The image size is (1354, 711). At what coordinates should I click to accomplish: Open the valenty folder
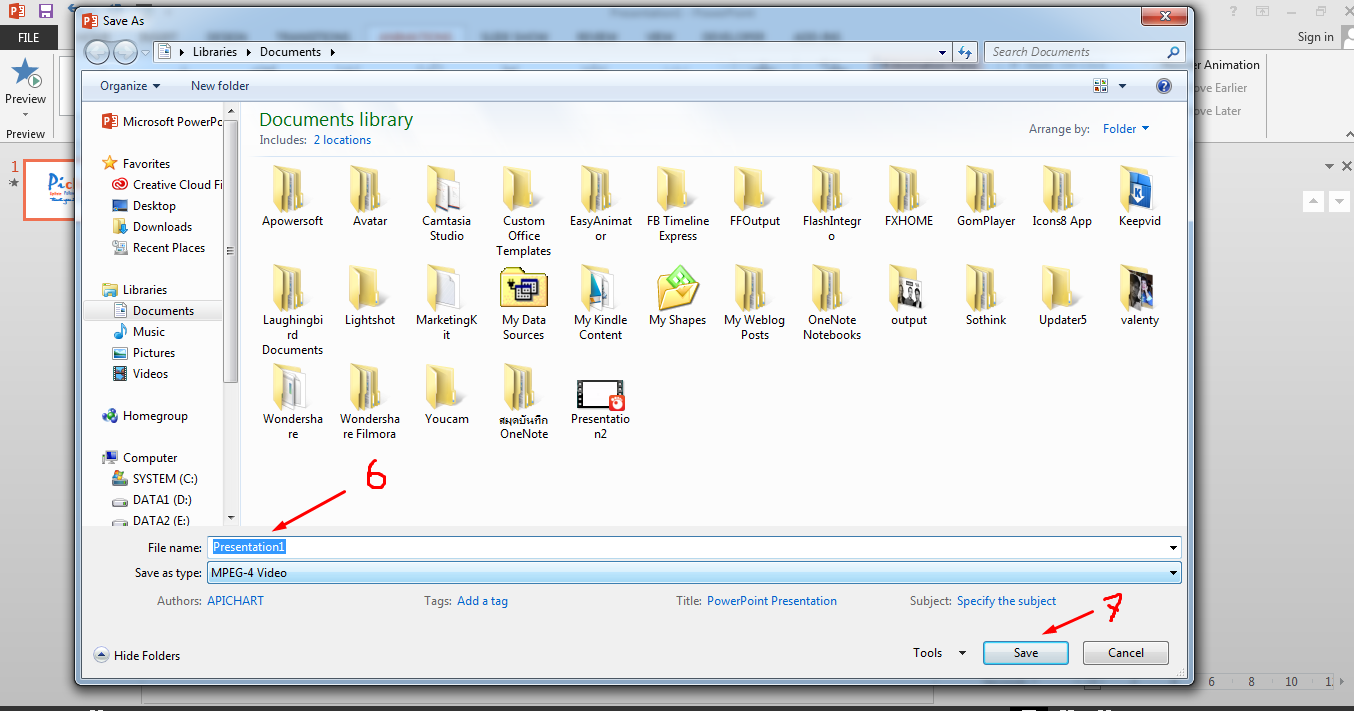pyautogui.click(x=1139, y=297)
